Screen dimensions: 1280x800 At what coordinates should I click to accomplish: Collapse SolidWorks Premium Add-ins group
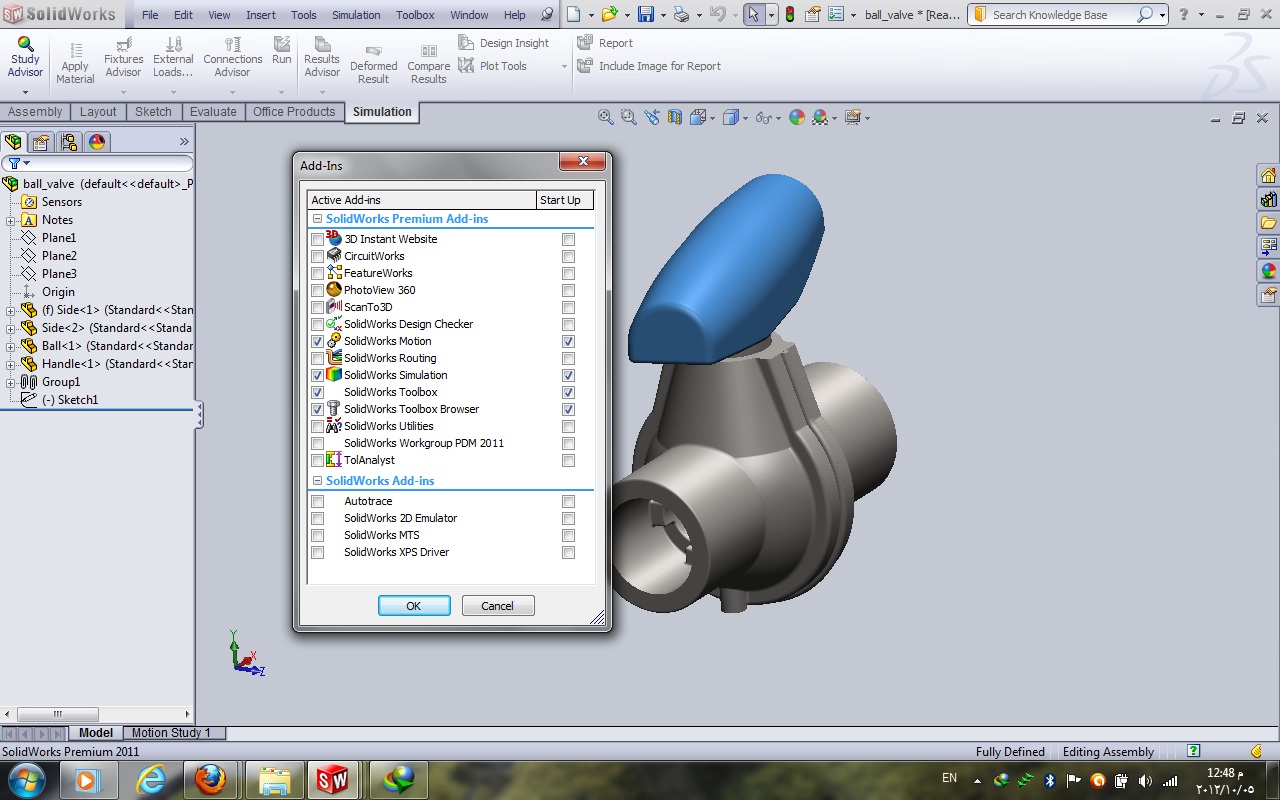[317, 219]
